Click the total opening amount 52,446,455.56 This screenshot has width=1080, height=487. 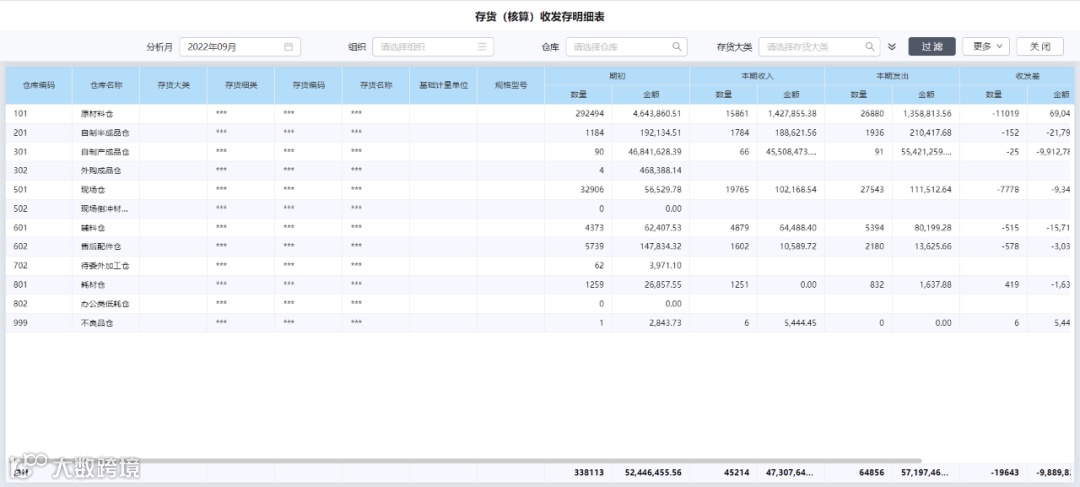tap(651, 473)
